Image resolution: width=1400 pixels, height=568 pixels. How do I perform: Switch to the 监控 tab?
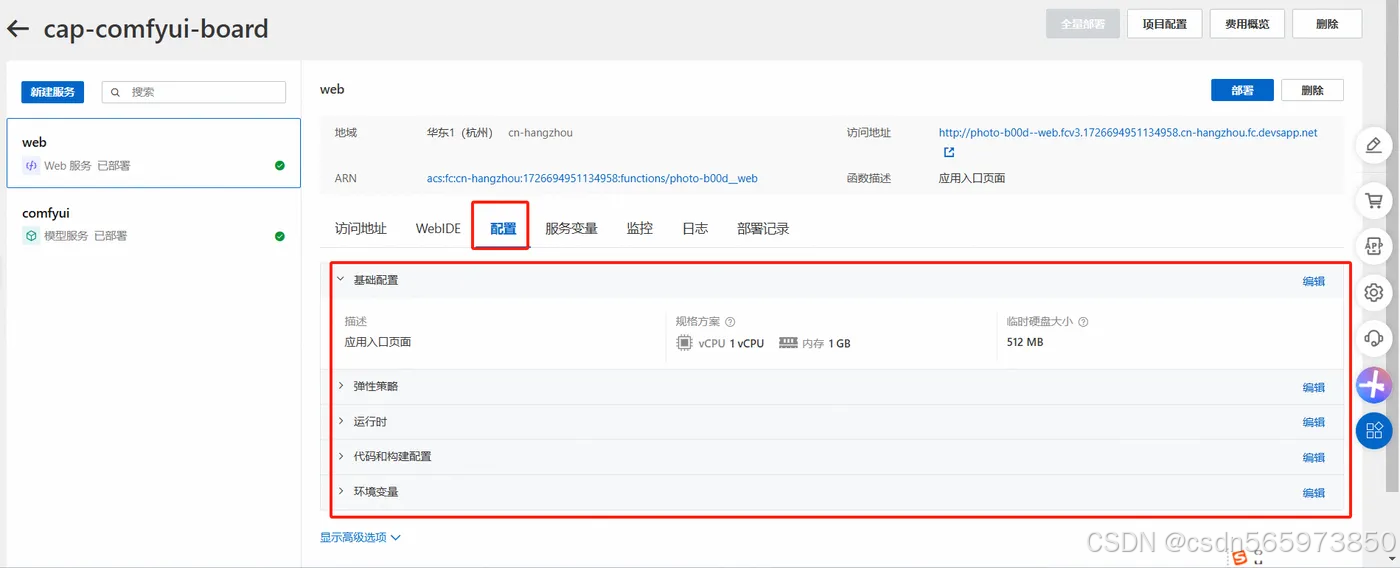pyautogui.click(x=640, y=228)
